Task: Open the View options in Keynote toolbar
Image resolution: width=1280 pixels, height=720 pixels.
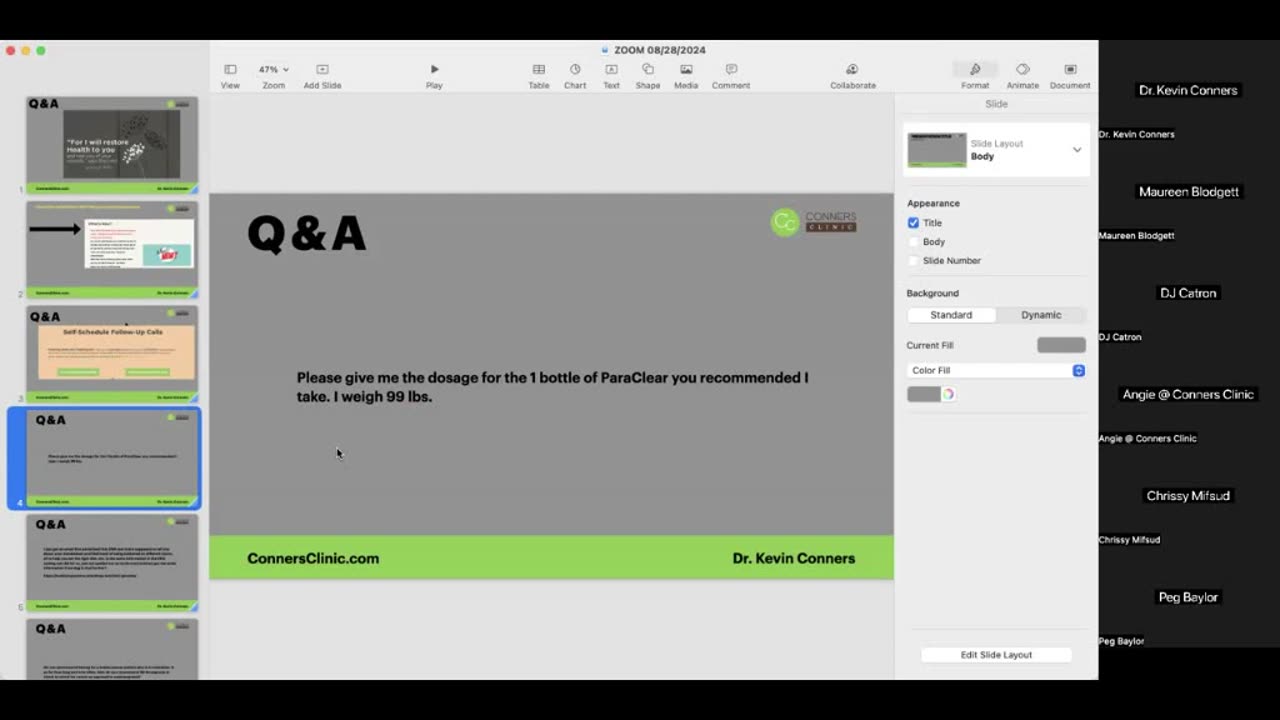Action: tap(230, 76)
